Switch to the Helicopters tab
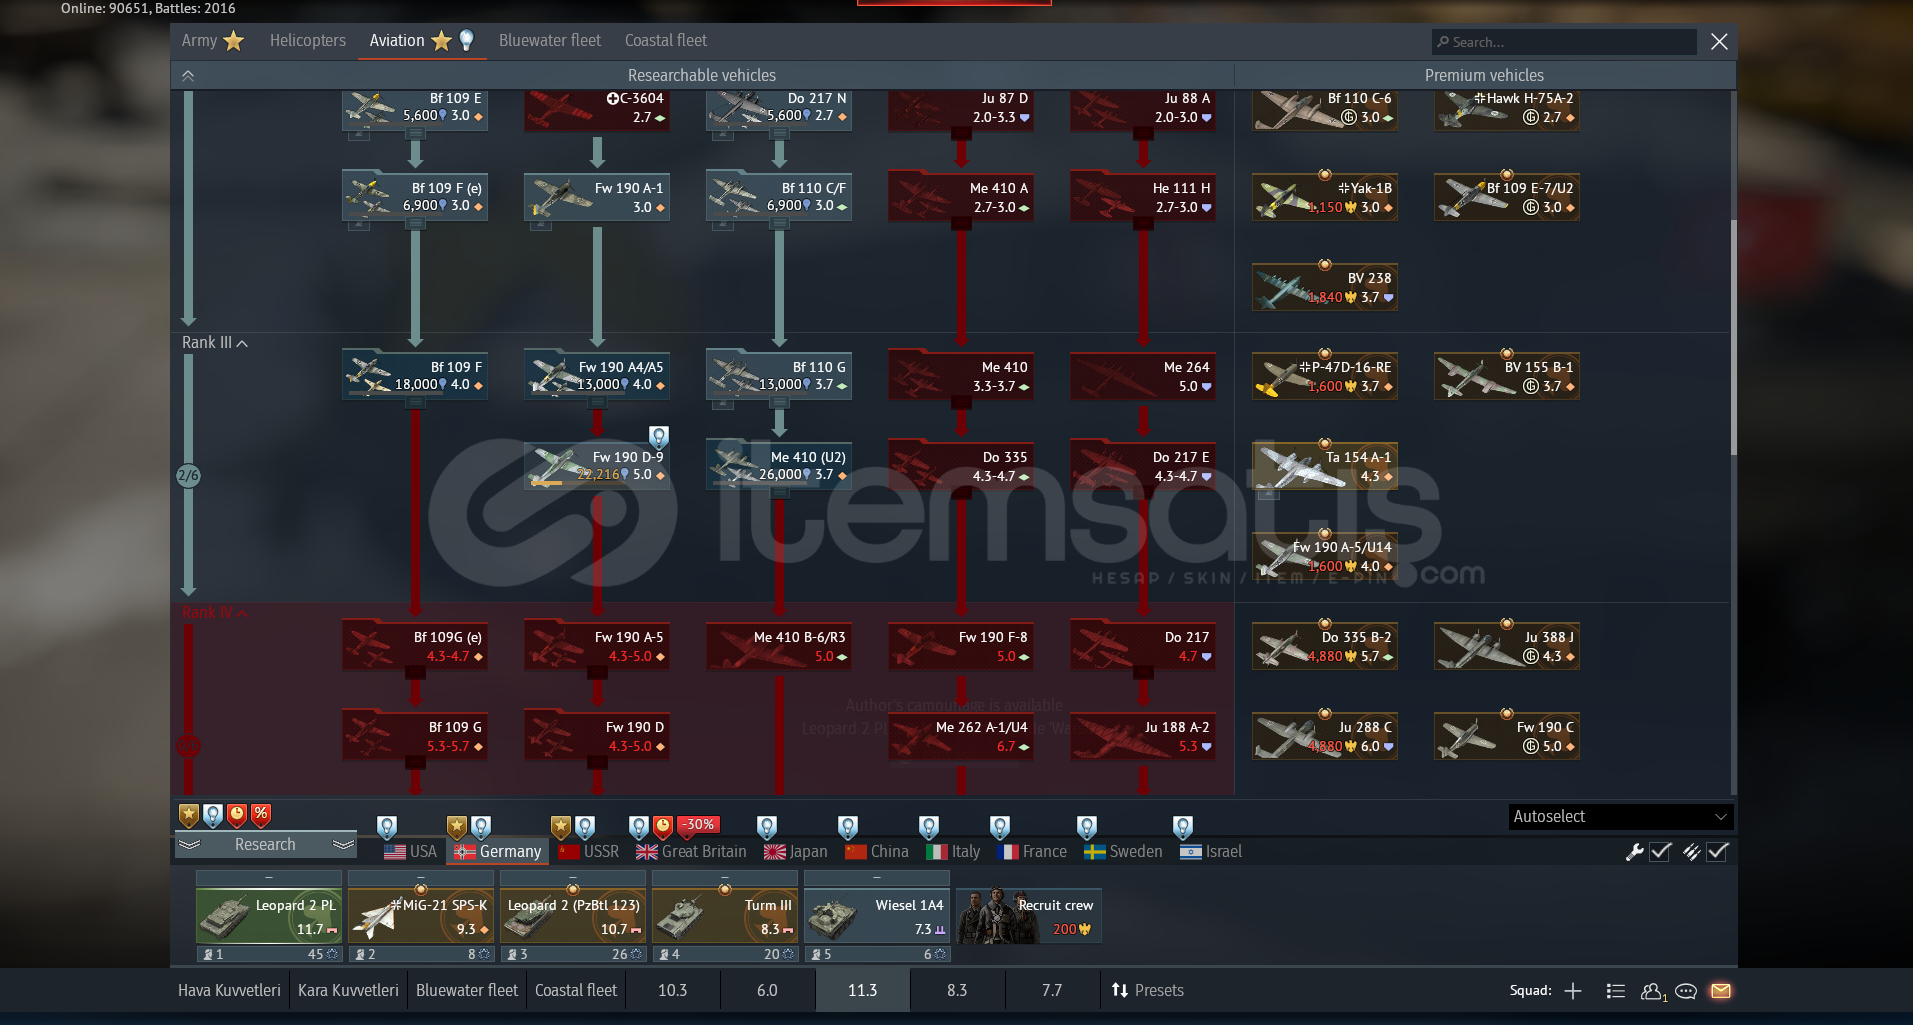The height and width of the screenshot is (1025, 1913). pyautogui.click(x=308, y=41)
